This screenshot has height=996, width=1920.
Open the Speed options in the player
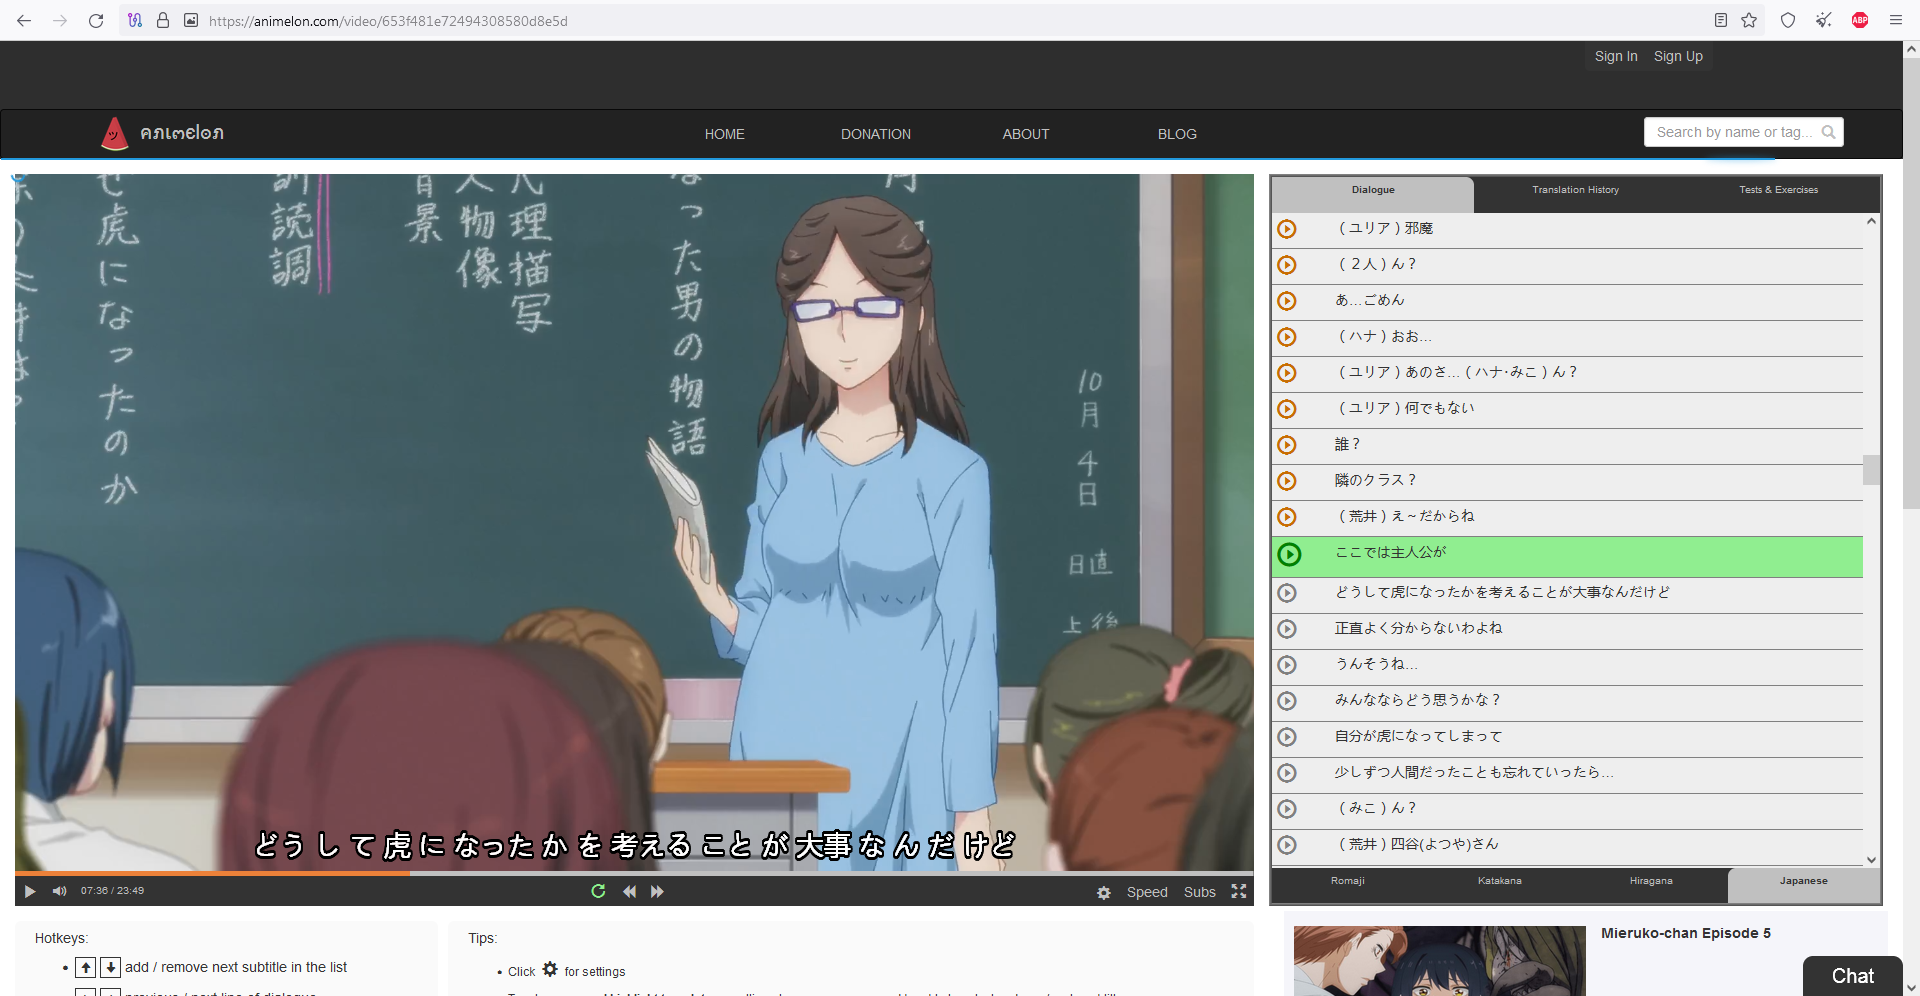[1147, 892]
